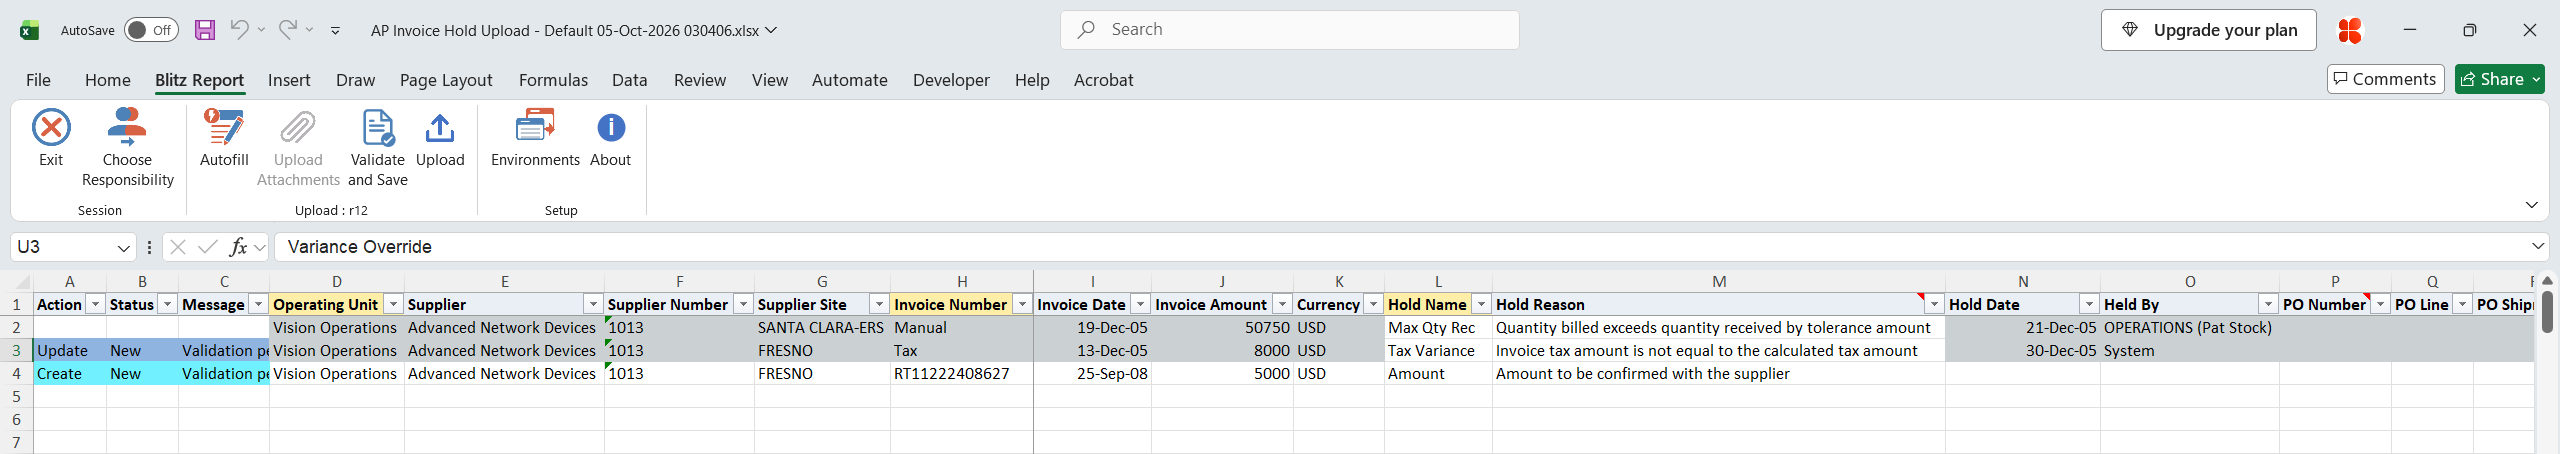
Task: Select cell with invoice RT11222408627
Action: [x=962, y=373]
